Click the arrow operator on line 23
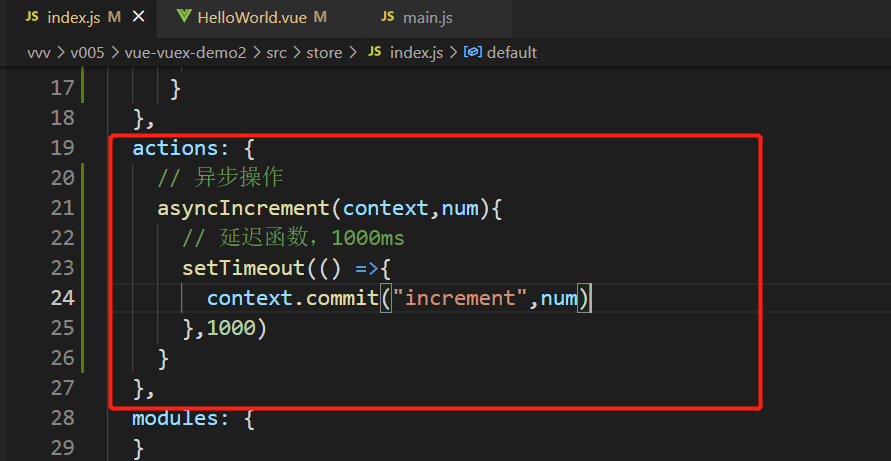This screenshot has width=891, height=461. pos(367,268)
